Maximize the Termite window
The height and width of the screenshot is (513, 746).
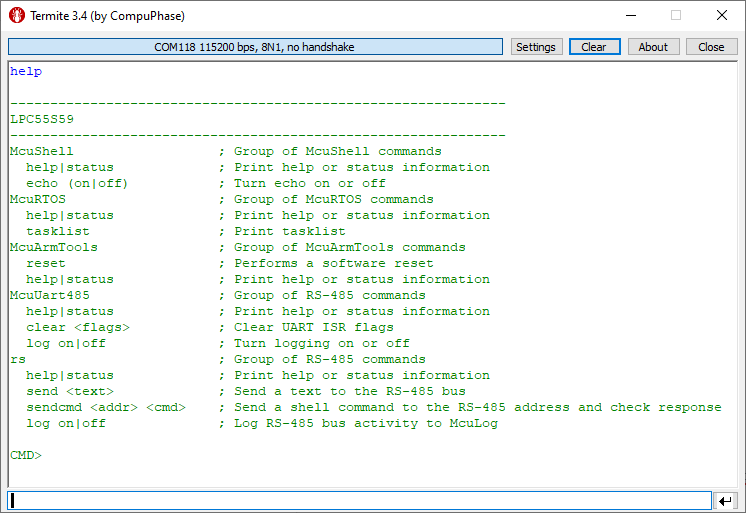pyautogui.click(x=676, y=16)
